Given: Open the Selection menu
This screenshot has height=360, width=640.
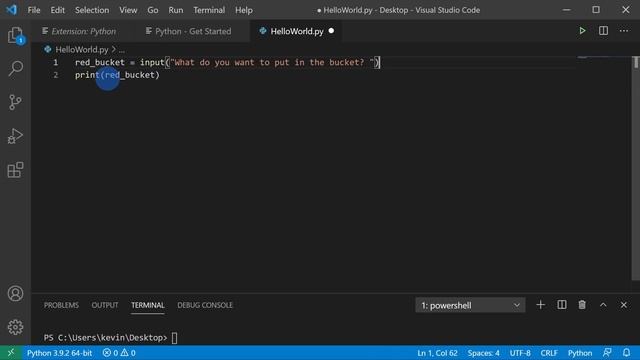Looking at the screenshot, I should pyautogui.click(x=92, y=10).
